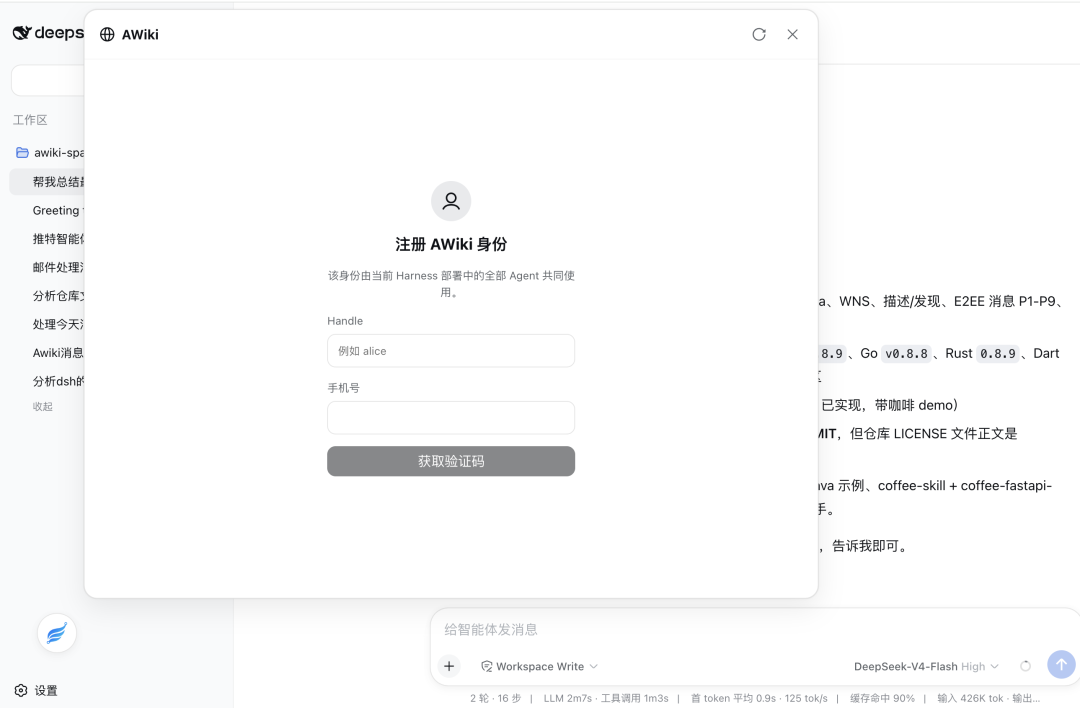The width and height of the screenshot is (1080, 708).
Task: Focus the Handle input field
Action: pos(451,351)
